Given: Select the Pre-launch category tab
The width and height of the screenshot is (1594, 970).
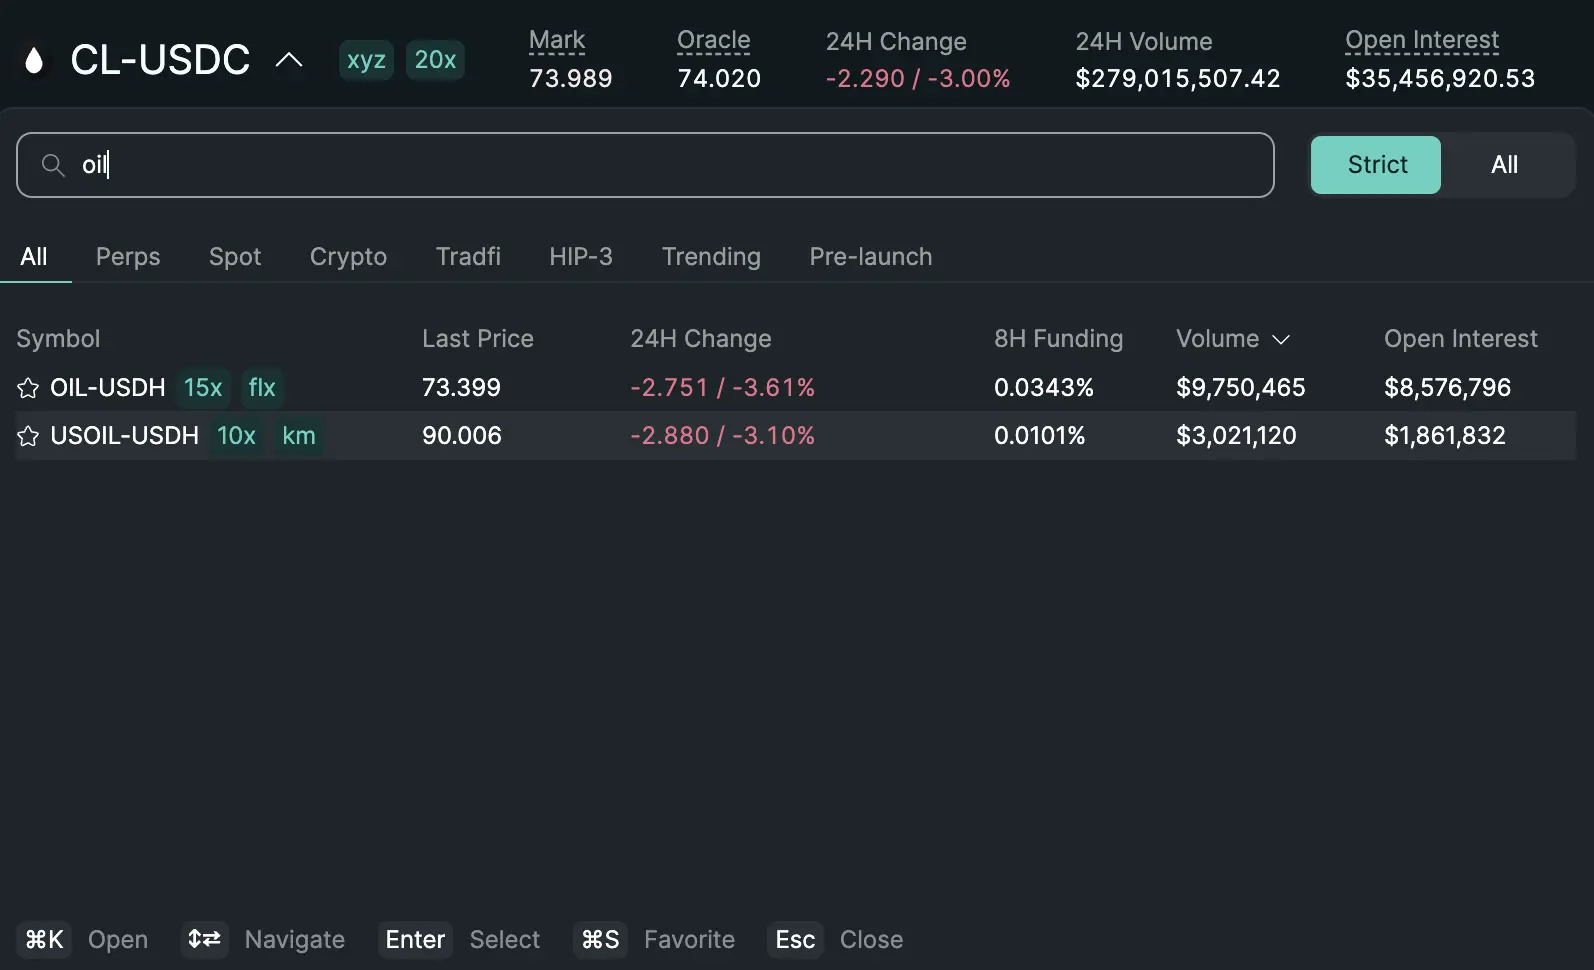Looking at the screenshot, I should [870, 257].
